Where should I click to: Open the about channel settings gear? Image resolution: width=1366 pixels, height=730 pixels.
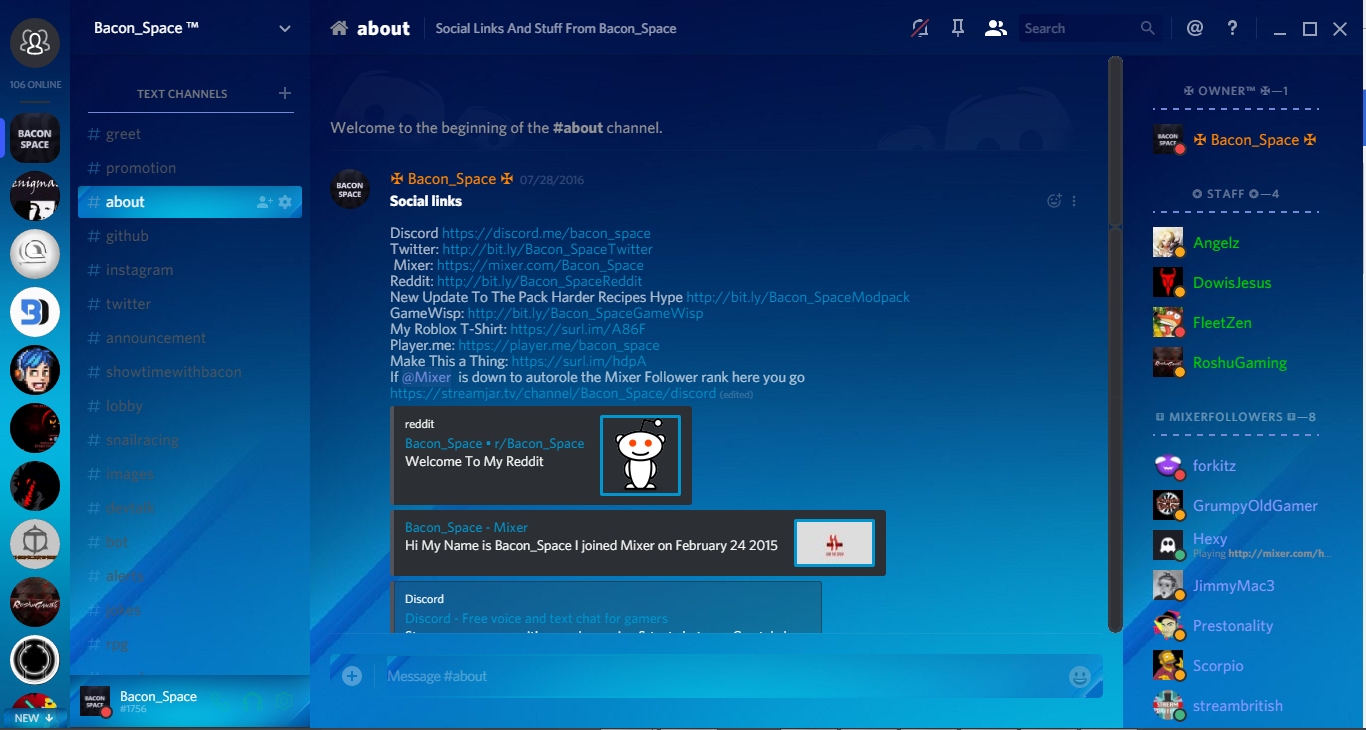pyautogui.click(x=285, y=202)
